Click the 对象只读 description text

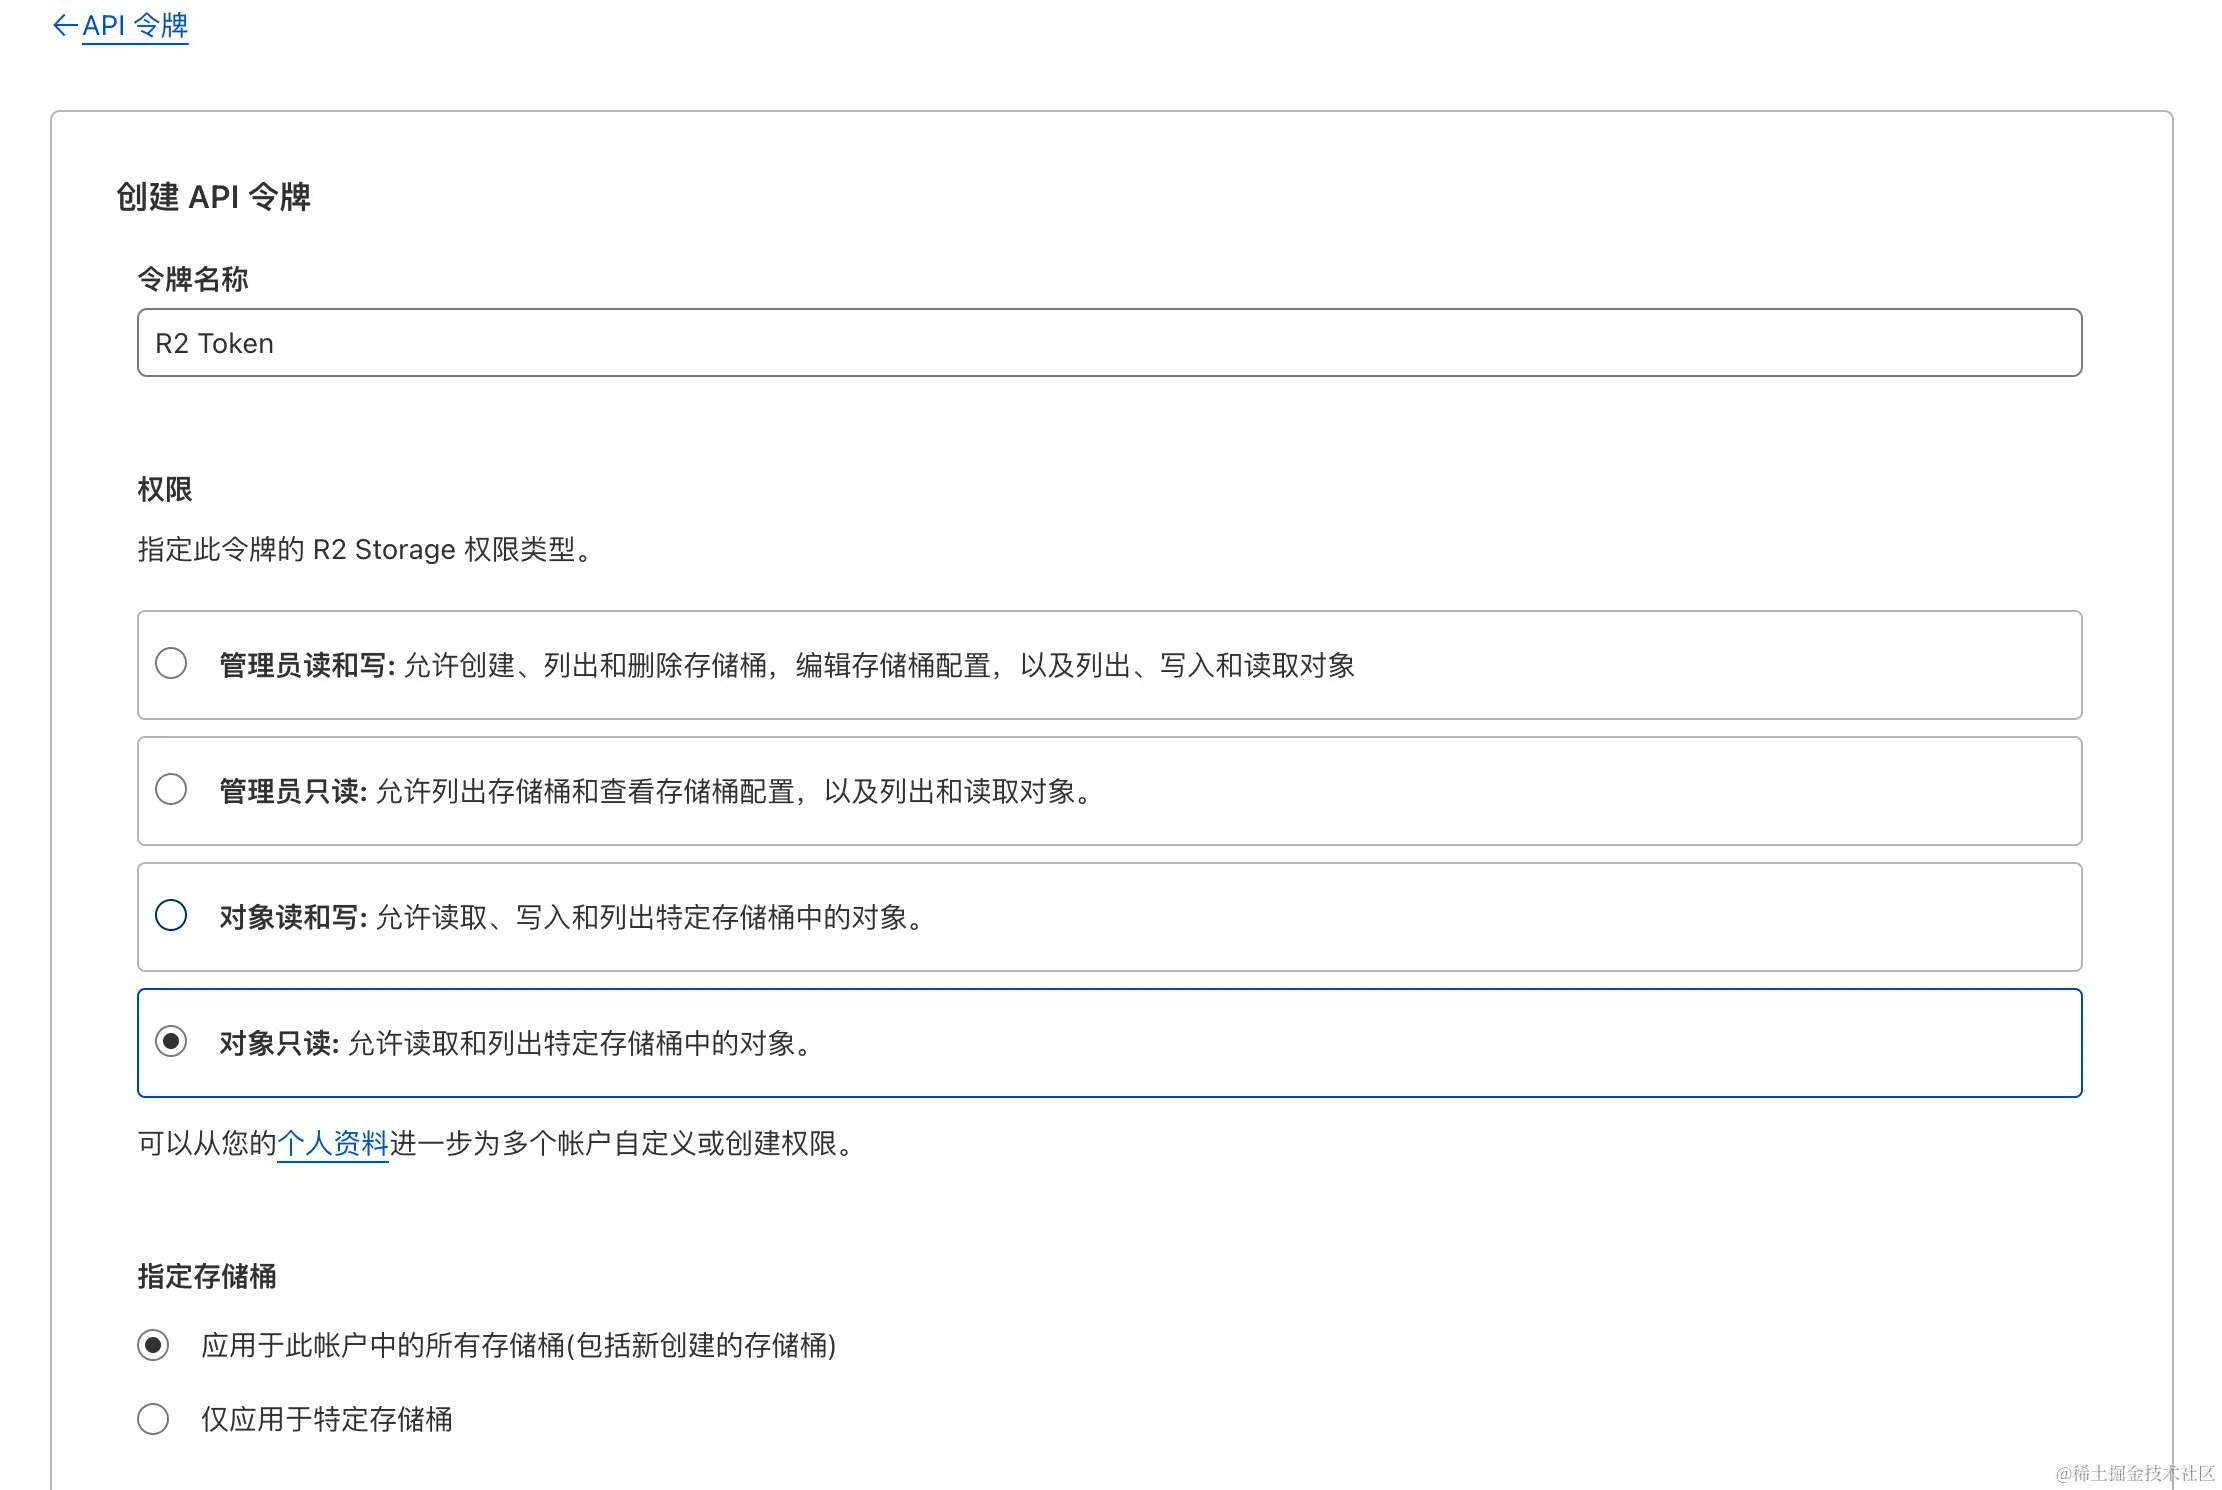[x=581, y=1044]
